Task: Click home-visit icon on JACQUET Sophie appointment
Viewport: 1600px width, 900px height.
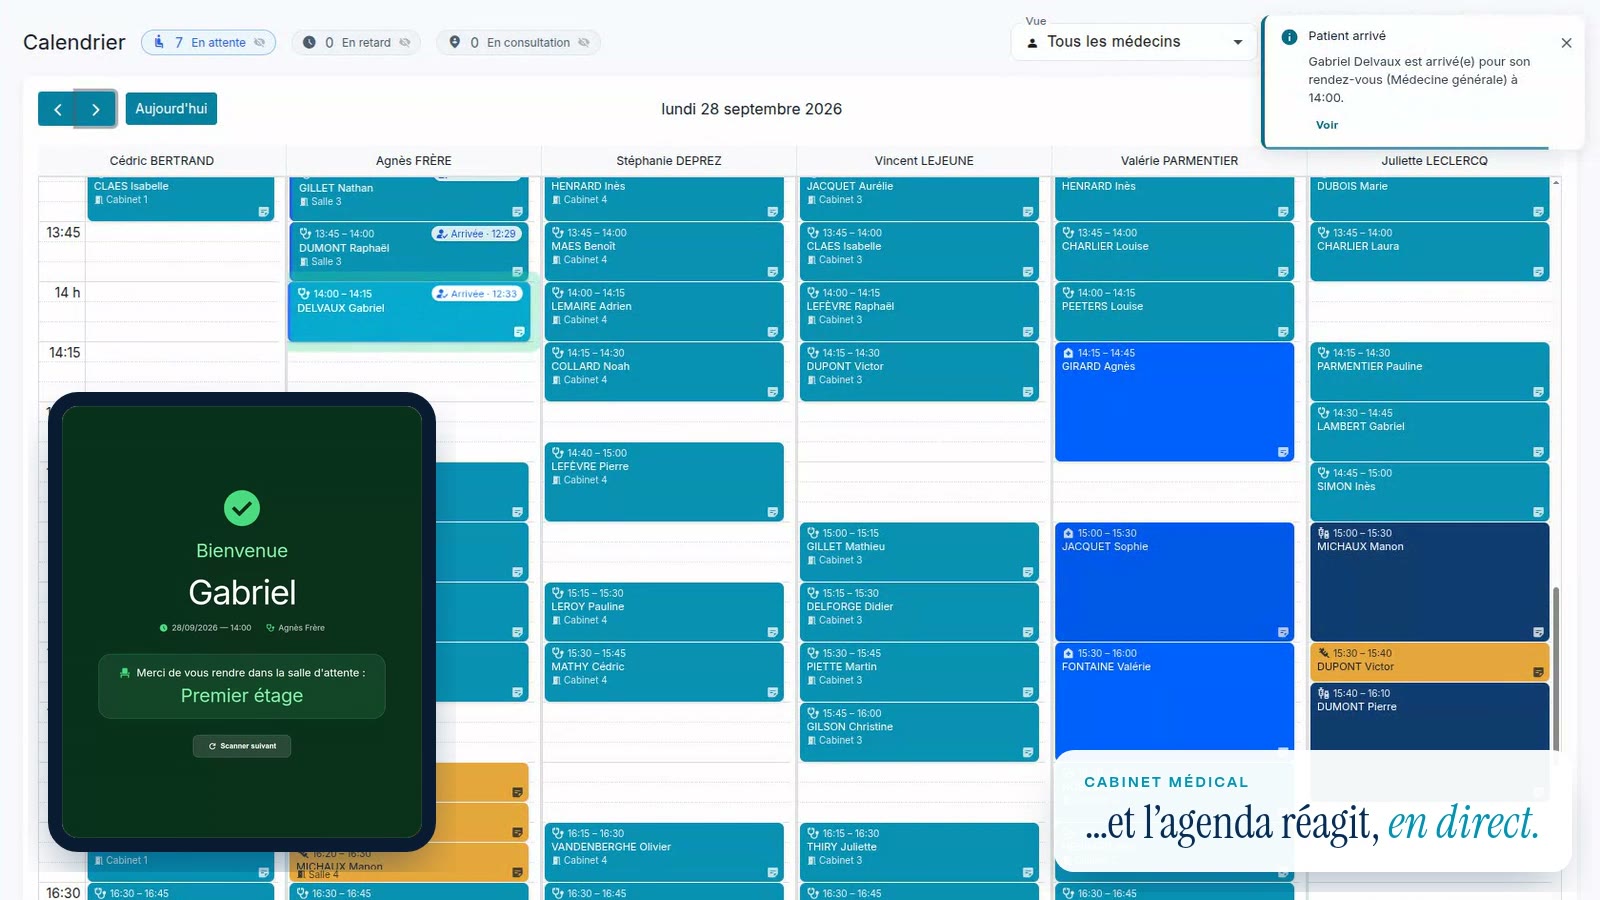Action: [x=1068, y=533]
